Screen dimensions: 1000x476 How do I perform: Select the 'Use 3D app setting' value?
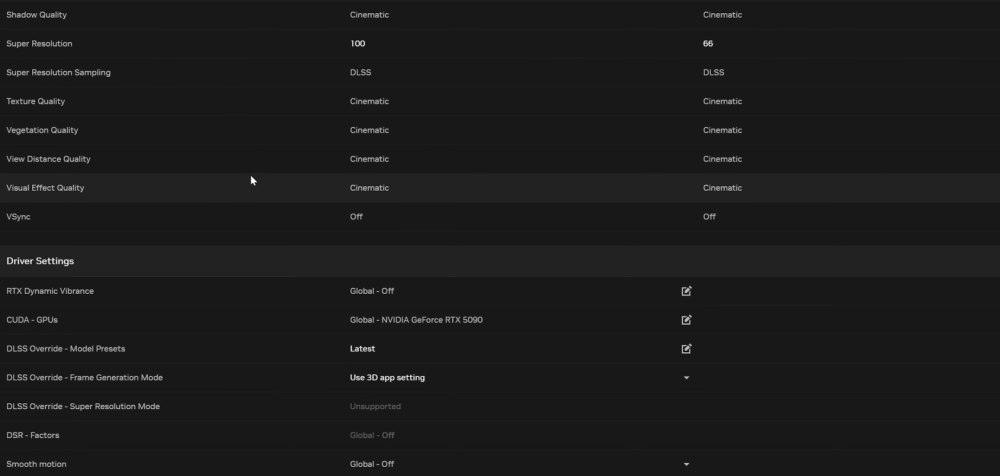point(387,378)
